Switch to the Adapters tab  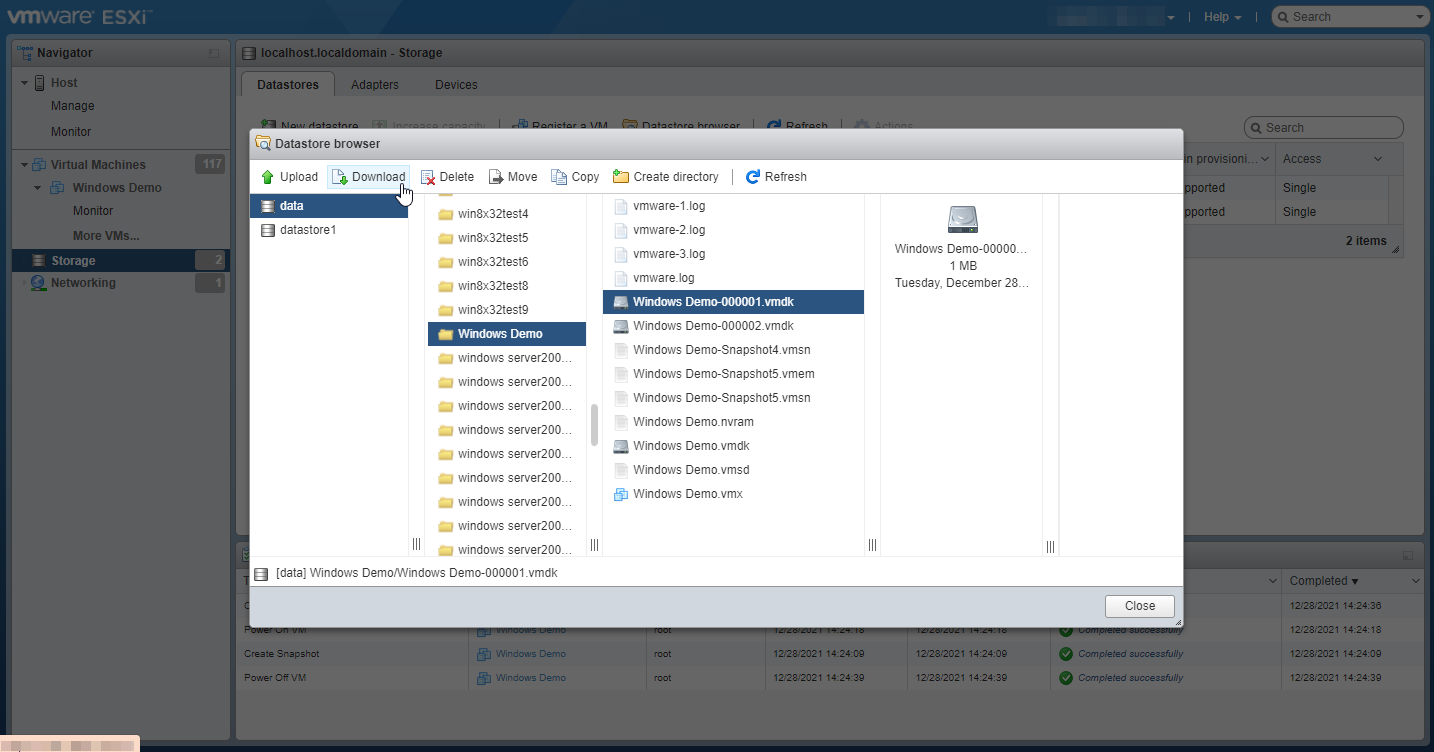pyautogui.click(x=375, y=85)
